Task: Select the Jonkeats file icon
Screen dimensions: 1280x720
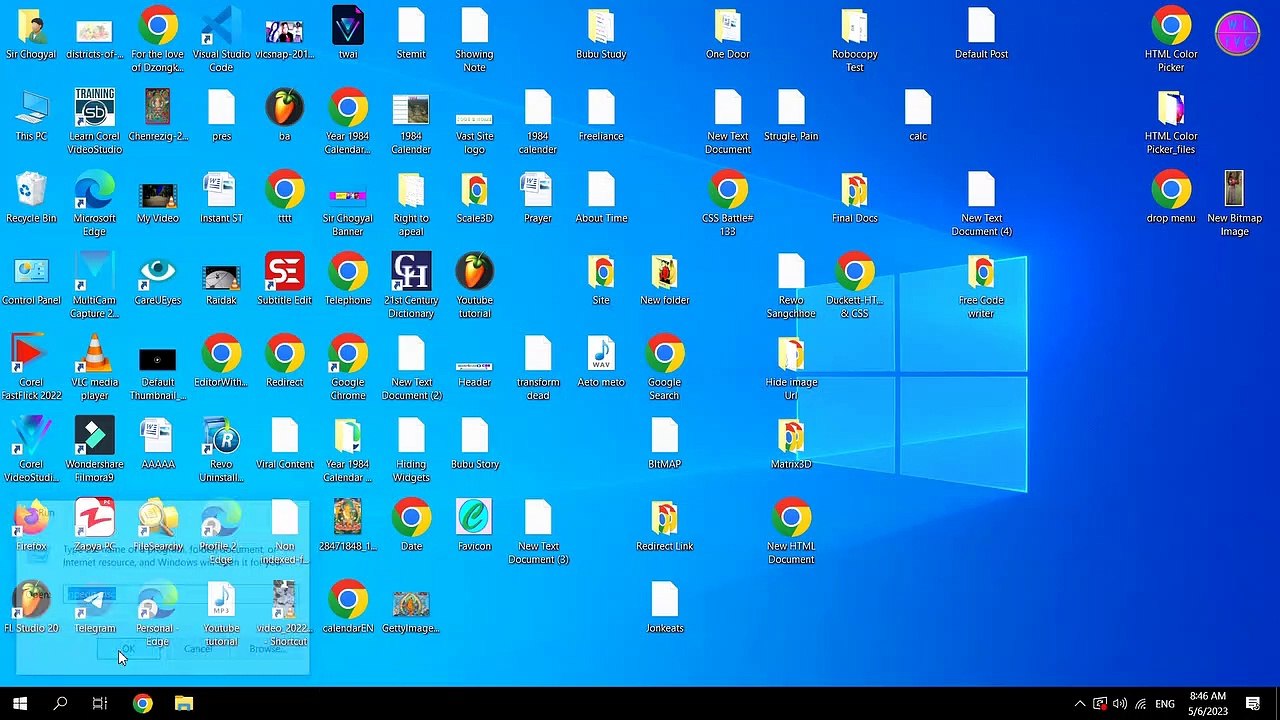Action: click(x=664, y=607)
